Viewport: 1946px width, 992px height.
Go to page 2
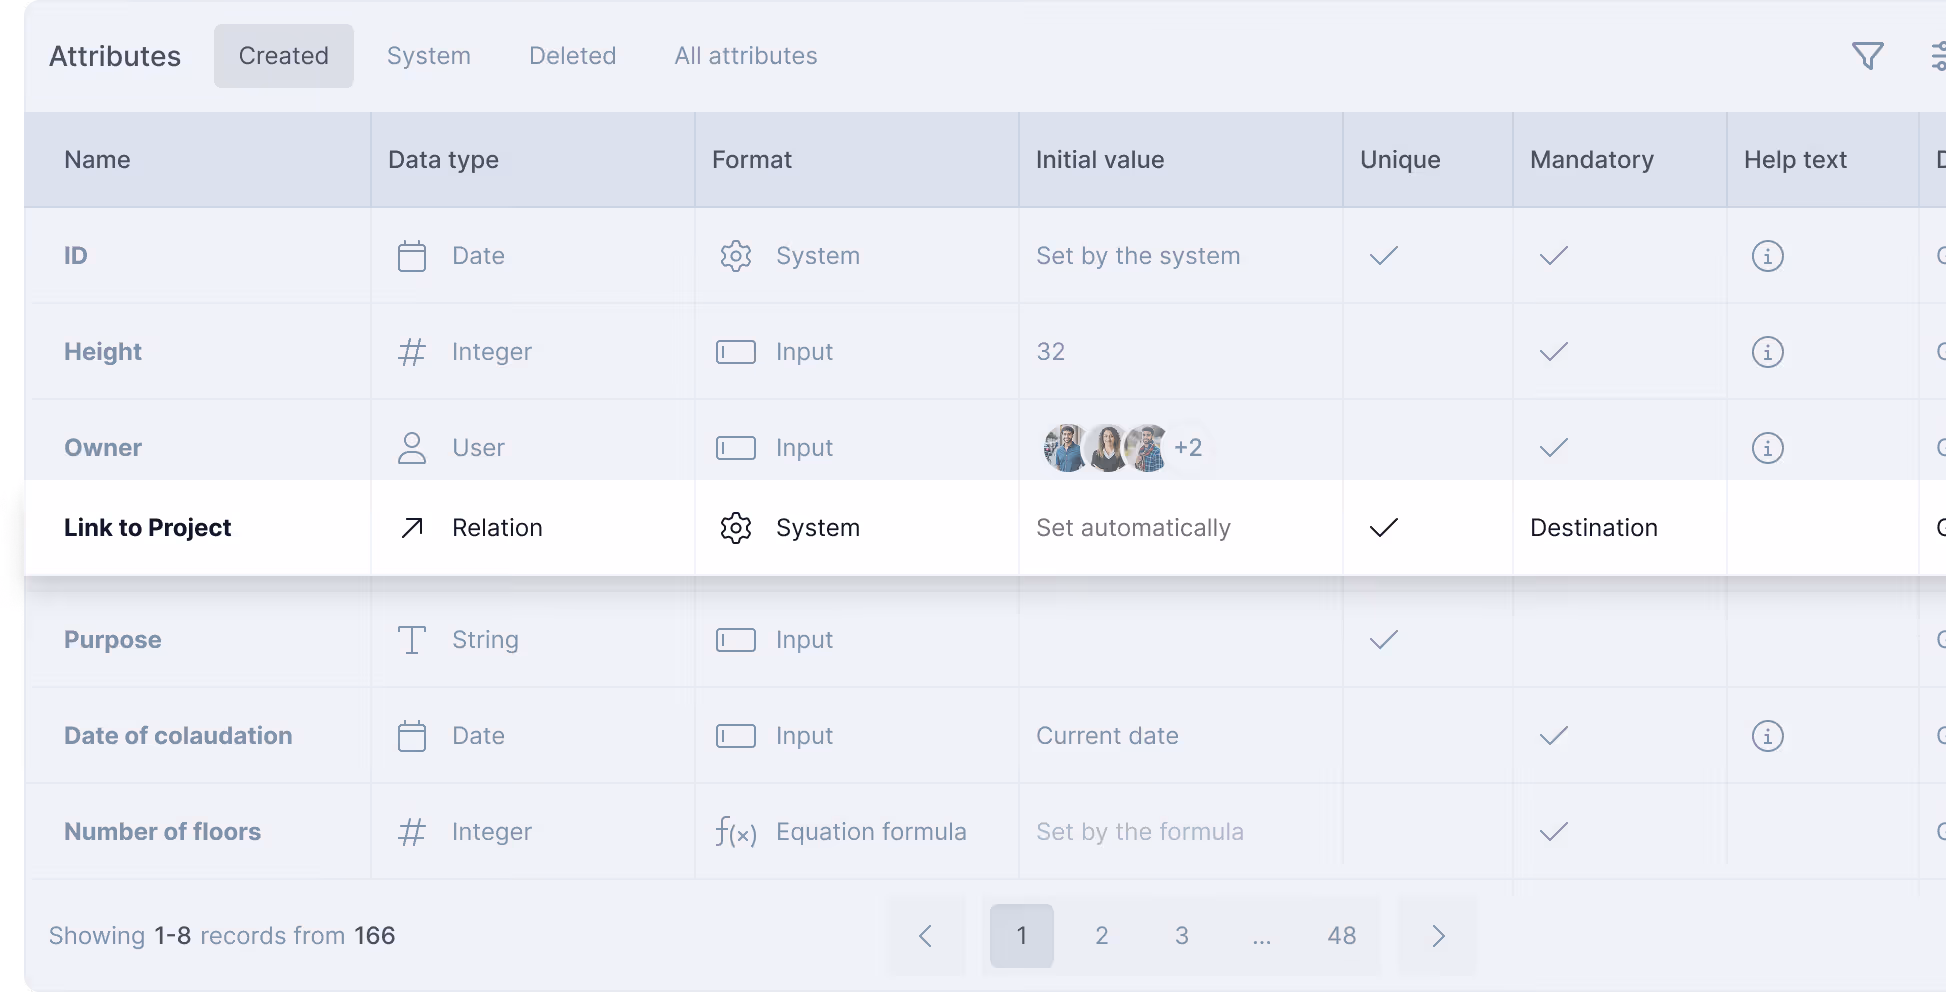pyautogui.click(x=1102, y=936)
